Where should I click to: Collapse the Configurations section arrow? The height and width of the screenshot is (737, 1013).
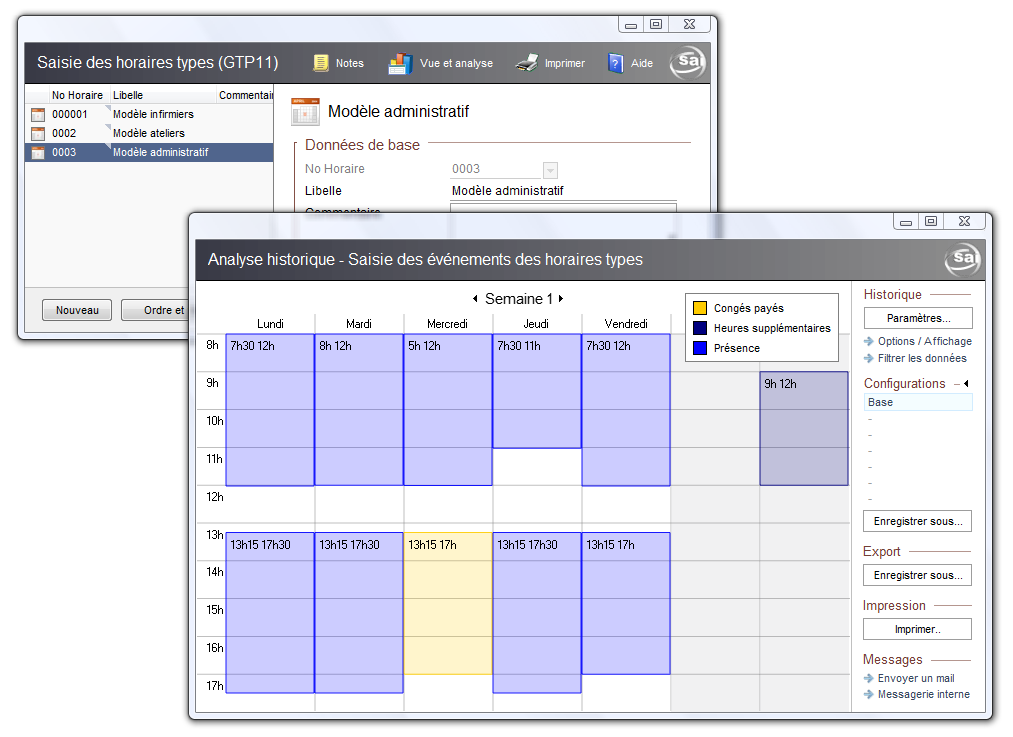point(965,384)
